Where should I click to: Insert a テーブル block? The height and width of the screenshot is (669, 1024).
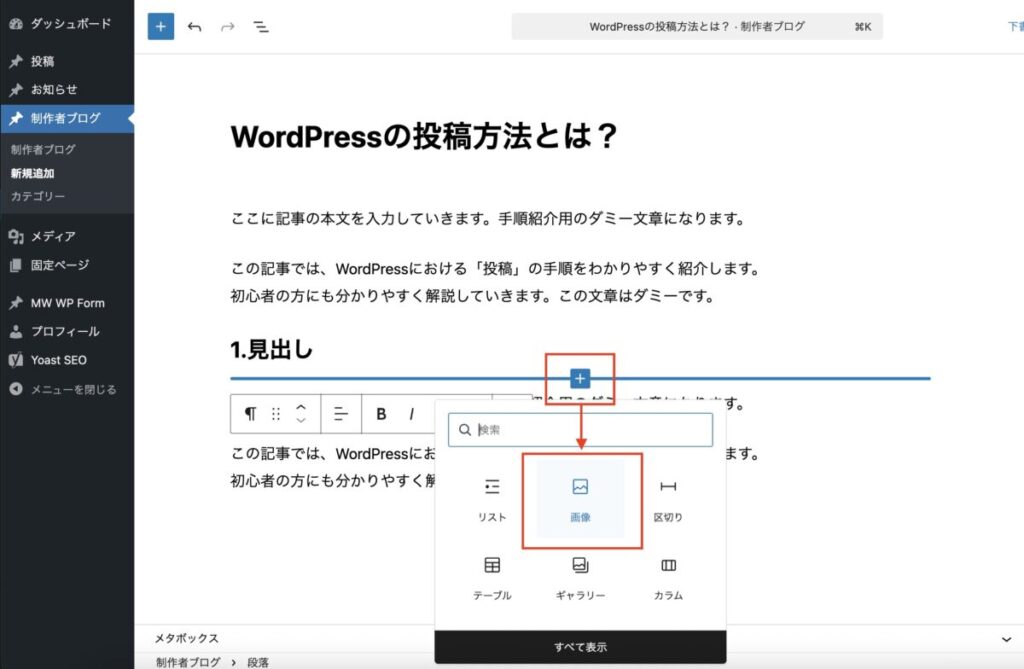pos(492,578)
